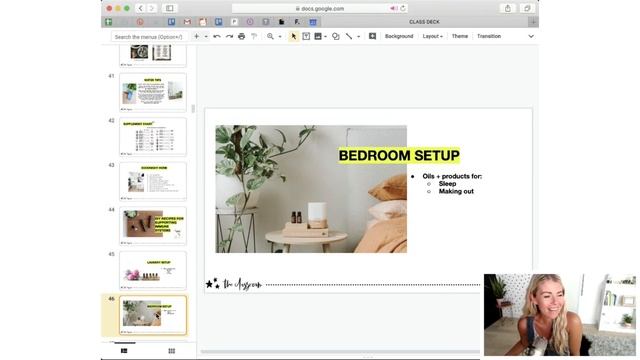
Task: Select slide 42 supplement chart thumbnail
Action: pyautogui.click(x=153, y=137)
